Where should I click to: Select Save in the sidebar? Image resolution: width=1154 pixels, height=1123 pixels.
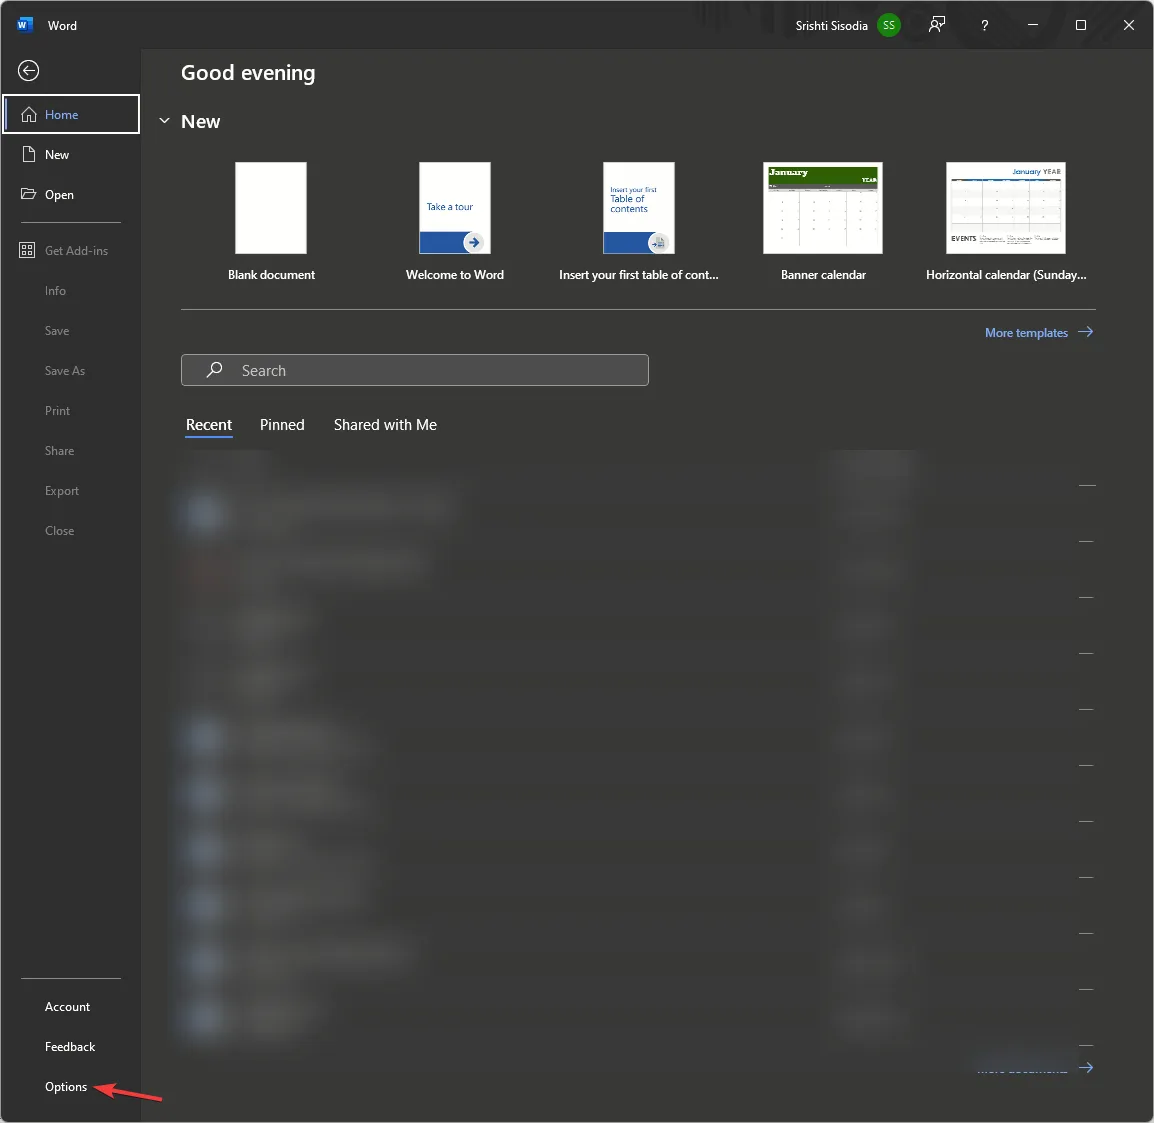point(57,330)
